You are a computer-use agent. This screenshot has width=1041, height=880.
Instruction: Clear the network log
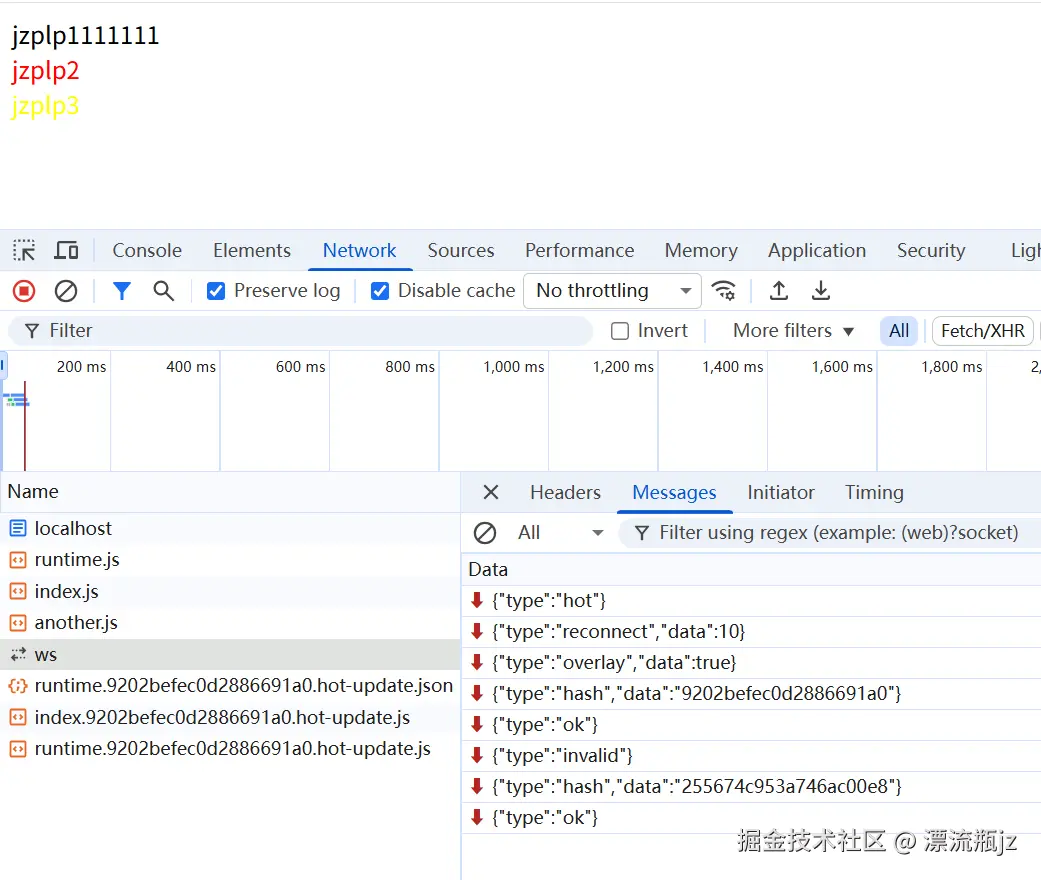(x=66, y=291)
